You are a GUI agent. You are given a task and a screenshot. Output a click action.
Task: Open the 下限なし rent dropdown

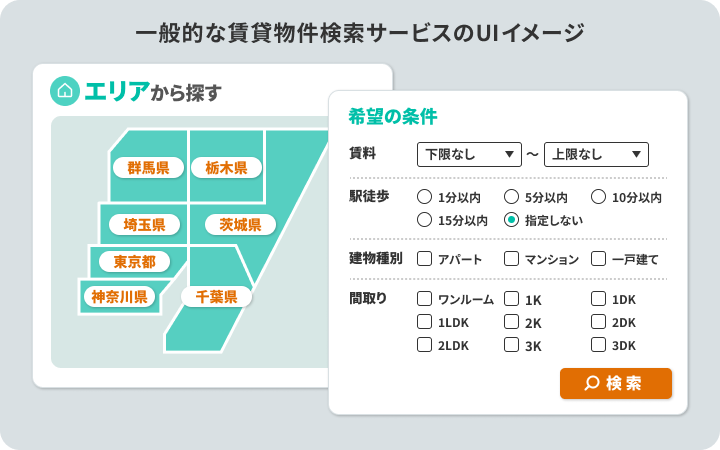(x=469, y=154)
